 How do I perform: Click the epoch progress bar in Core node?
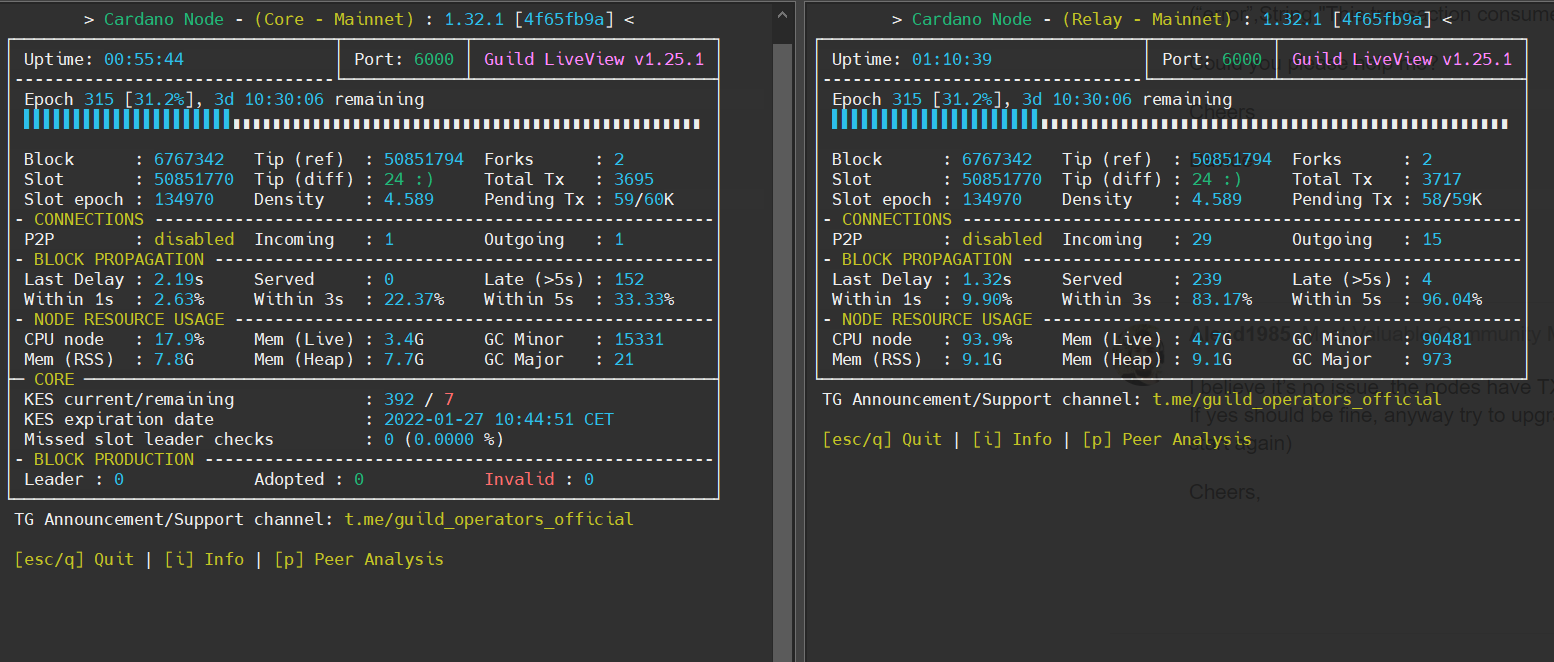[x=362, y=122]
